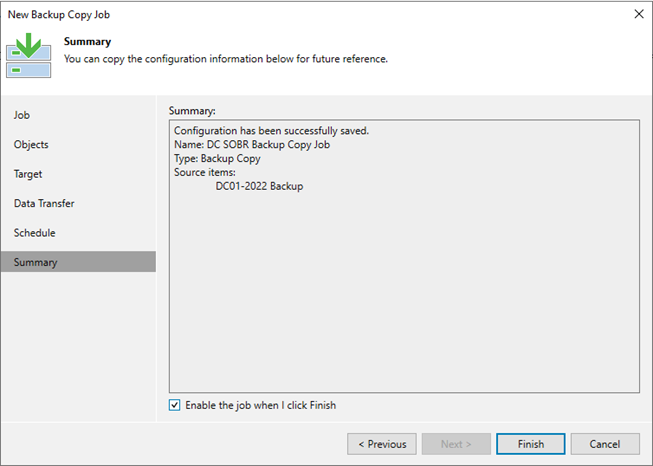
Task: Click the Name: DC SOBR Backup Copy Job line
Action: click(252, 145)
